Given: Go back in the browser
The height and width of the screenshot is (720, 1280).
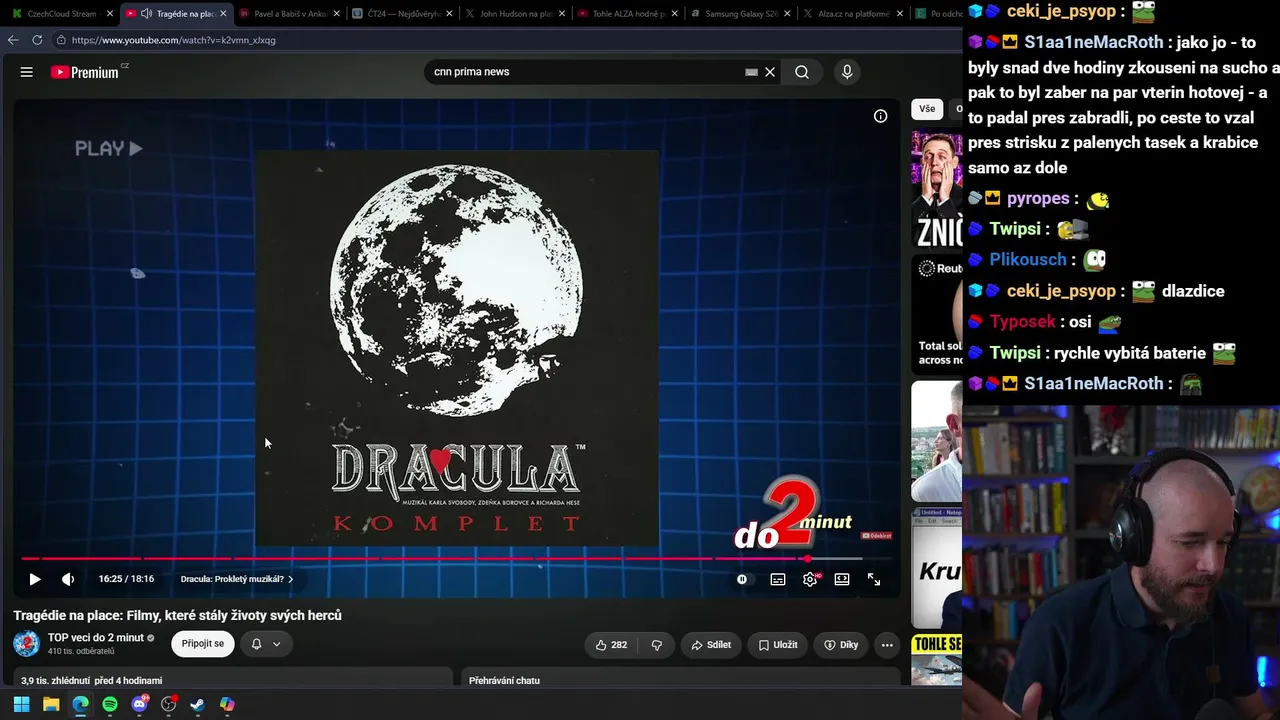Looking at the screenshot, I should click(x=13, y=40).
